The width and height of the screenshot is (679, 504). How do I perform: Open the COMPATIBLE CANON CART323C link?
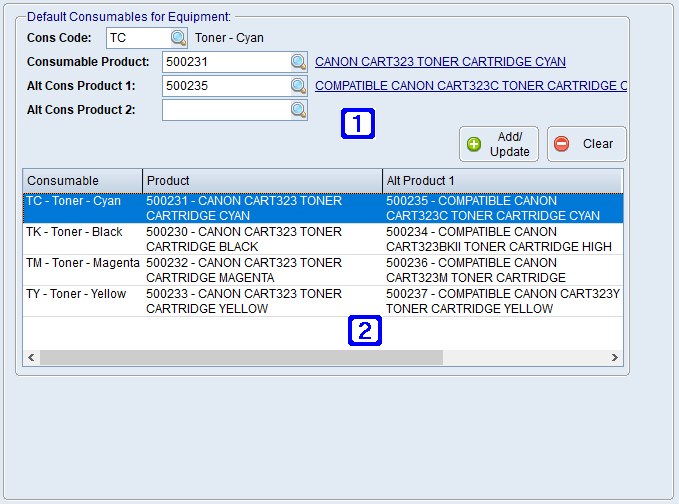pos(471,86)
